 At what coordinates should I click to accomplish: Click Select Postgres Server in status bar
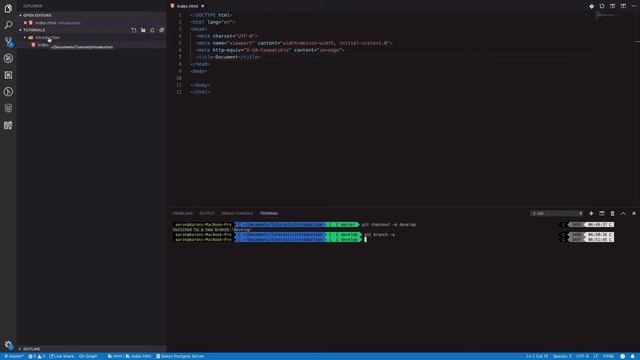pyautogui.click(x=180, y=356)
